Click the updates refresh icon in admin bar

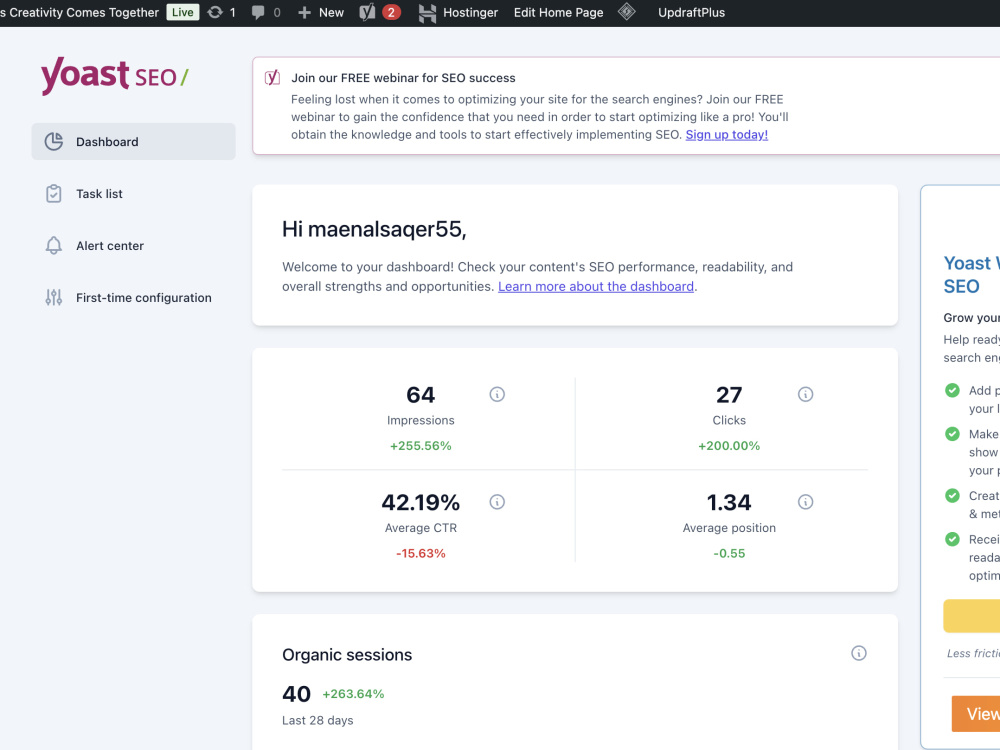coord(215,12)
